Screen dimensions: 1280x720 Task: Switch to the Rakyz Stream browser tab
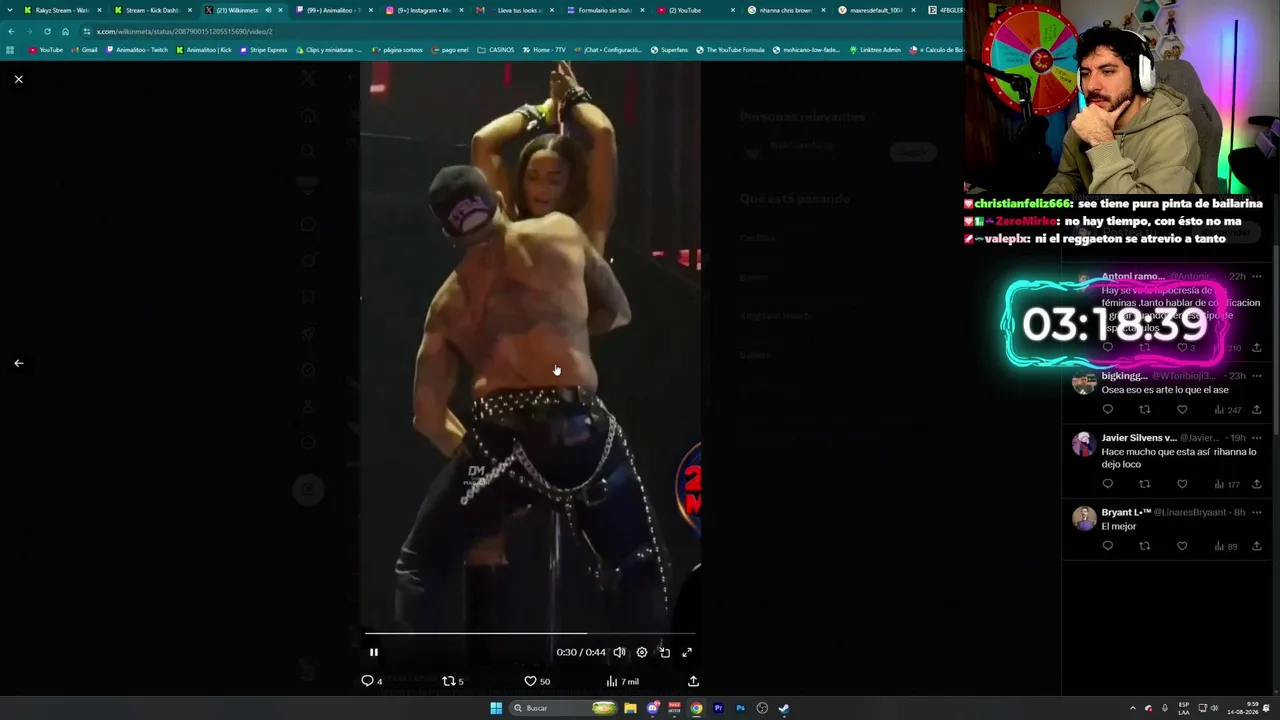[x=62, y=10]
